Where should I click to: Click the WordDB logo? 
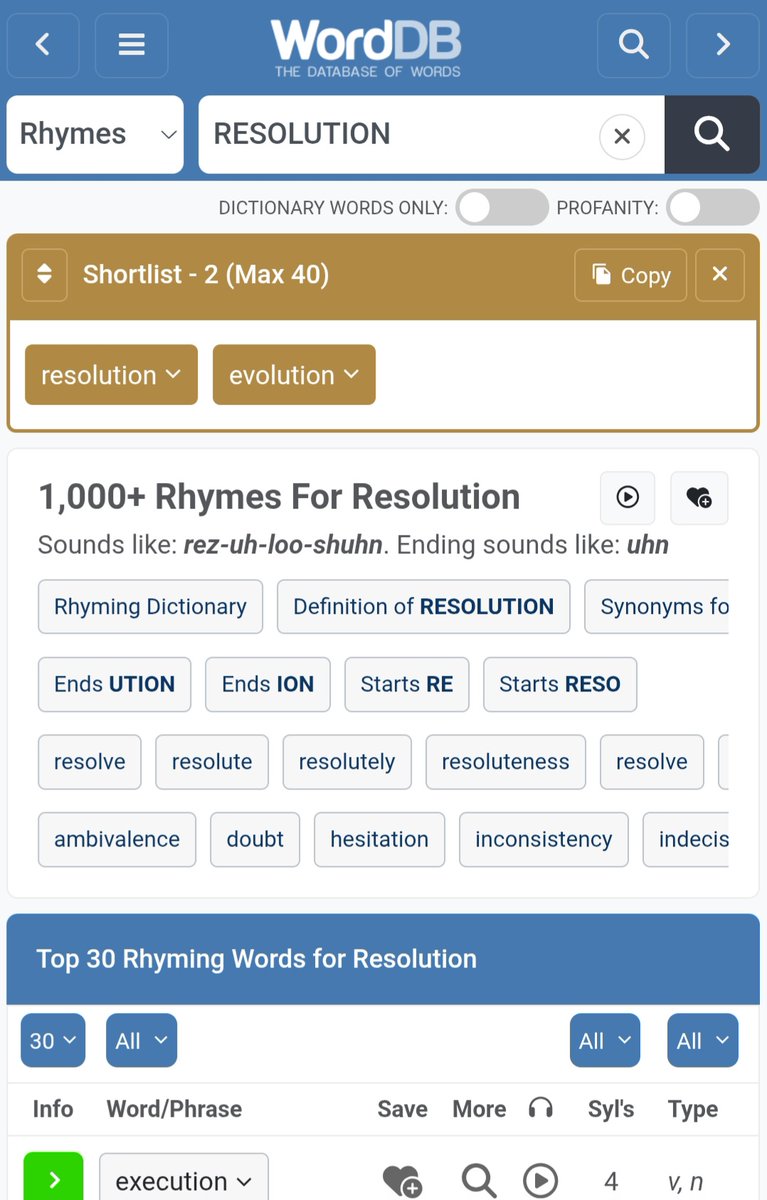[367, 46]
